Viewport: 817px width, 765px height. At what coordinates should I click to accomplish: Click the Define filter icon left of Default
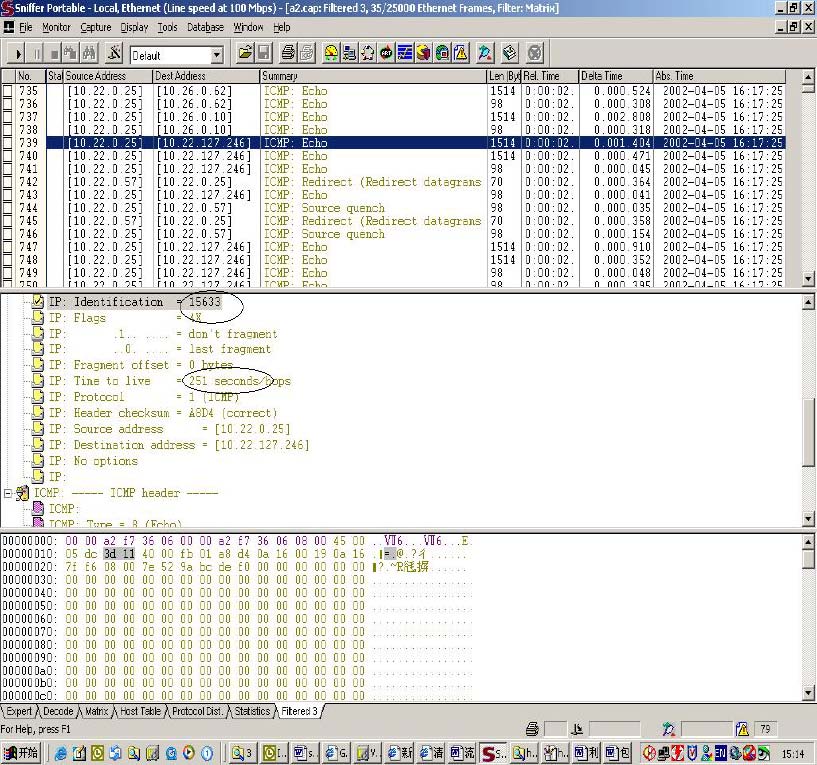(114, 54)
